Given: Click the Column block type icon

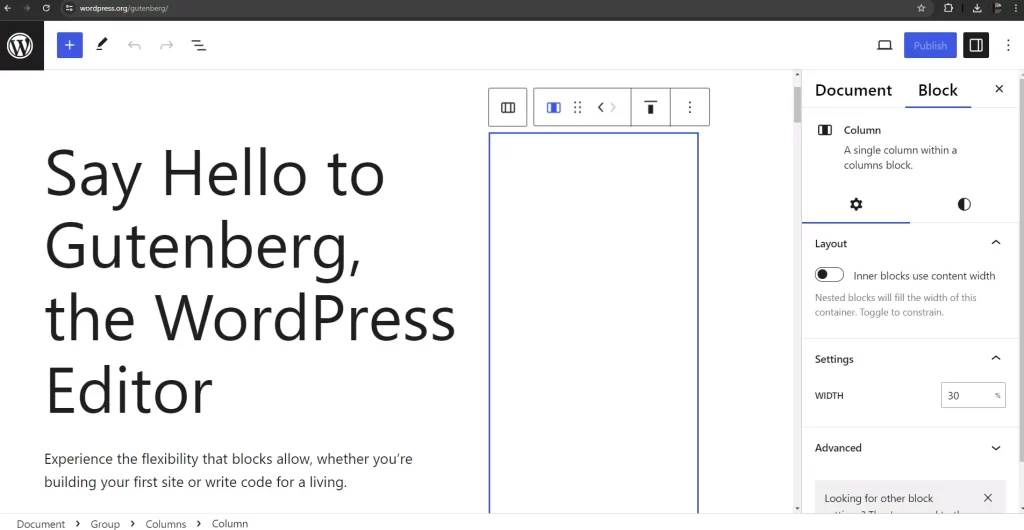Looking at the screenshot, I should pyautogui.click(x=553, y=107).
